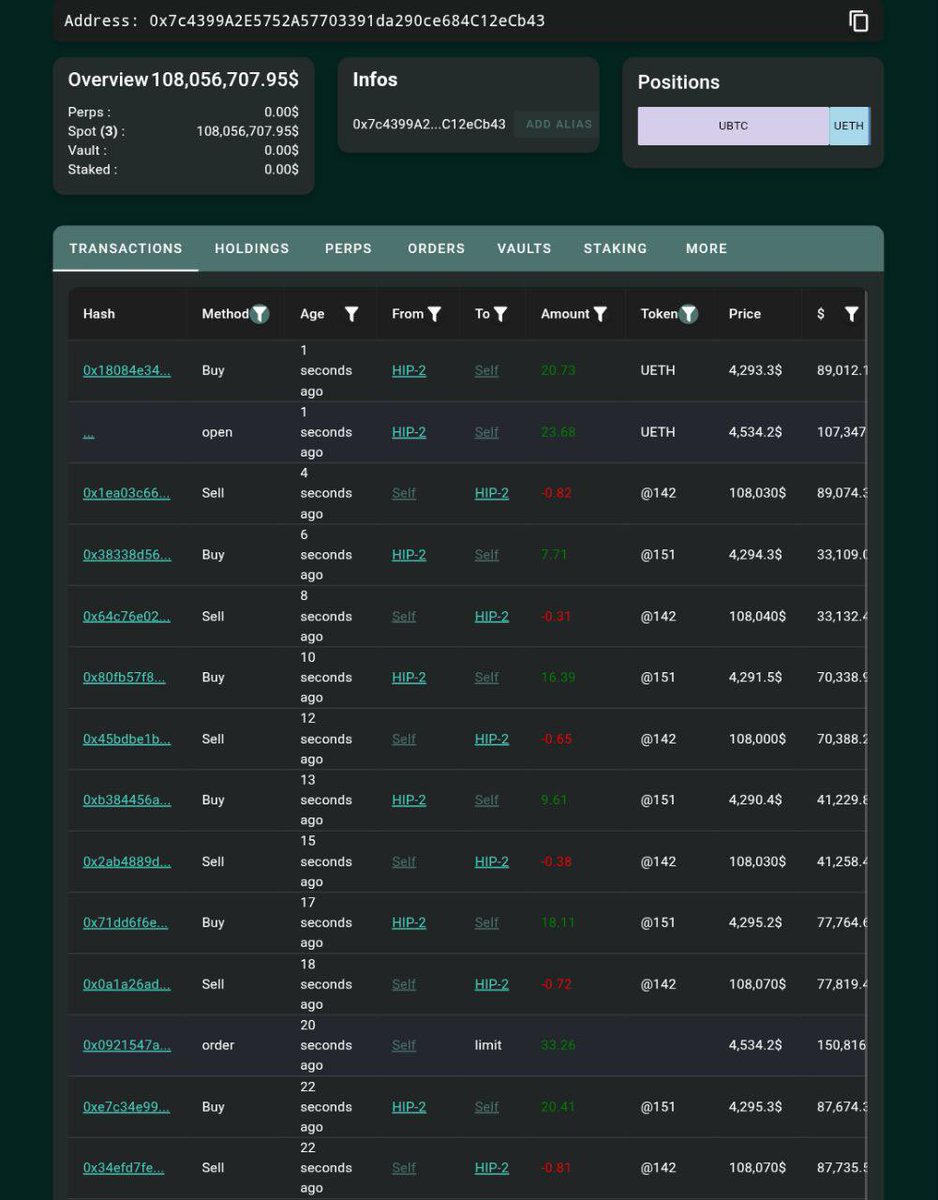The height and width of the screenshot is (1200, 938).
Task: Open transaction hash 0x45bdbe1b...
Action: coord(127,739)
